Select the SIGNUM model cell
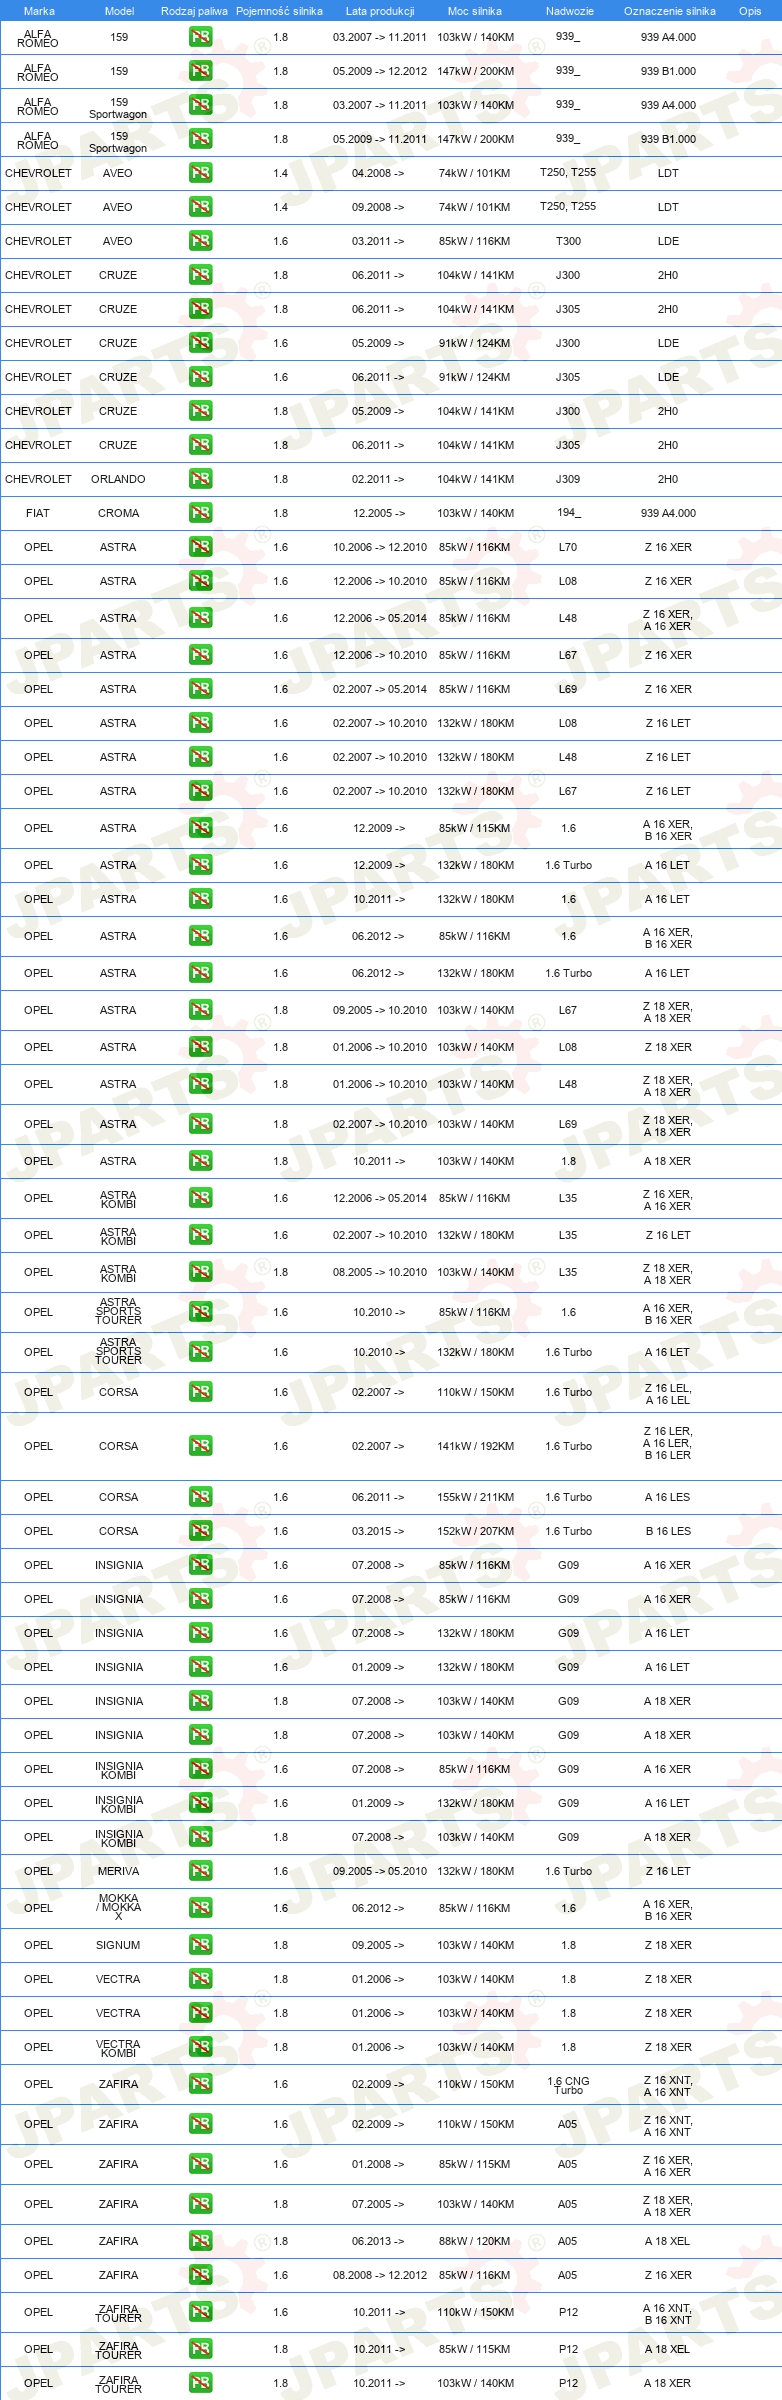The width and height of the screenshot is (782, 2400). (x=118, y=1945)
